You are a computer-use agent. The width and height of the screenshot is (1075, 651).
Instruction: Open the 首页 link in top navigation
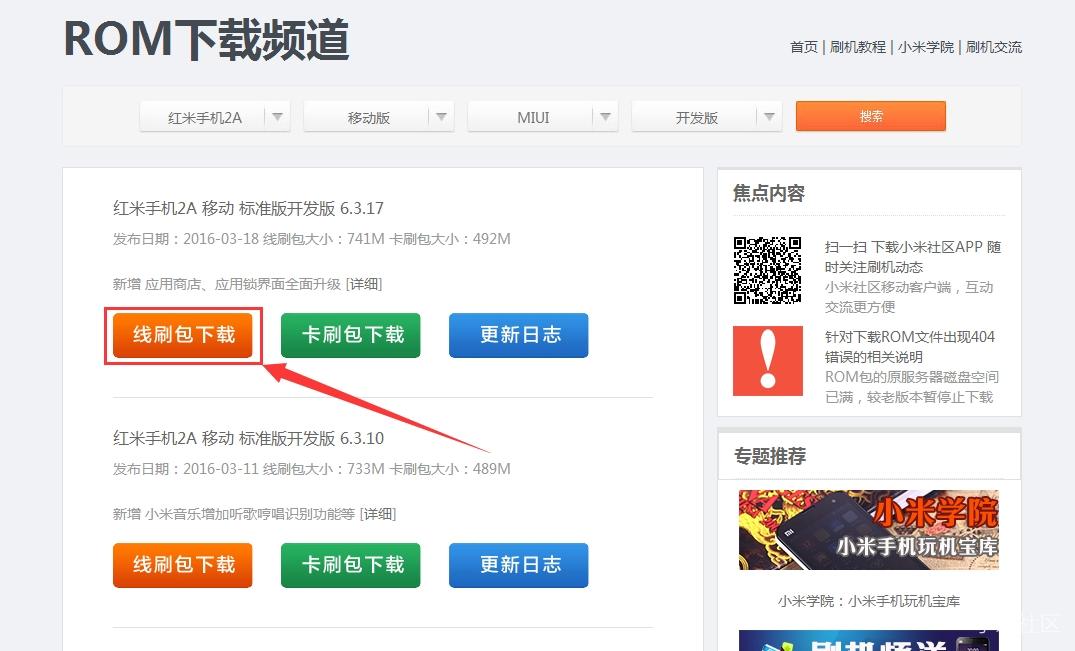[803, 47]
